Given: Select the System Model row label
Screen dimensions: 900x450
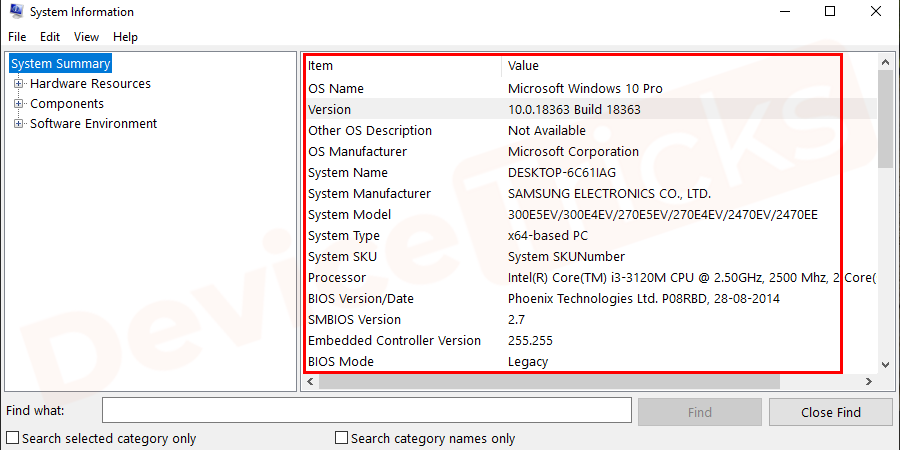Looking at the screenshot, I should 350,215.
